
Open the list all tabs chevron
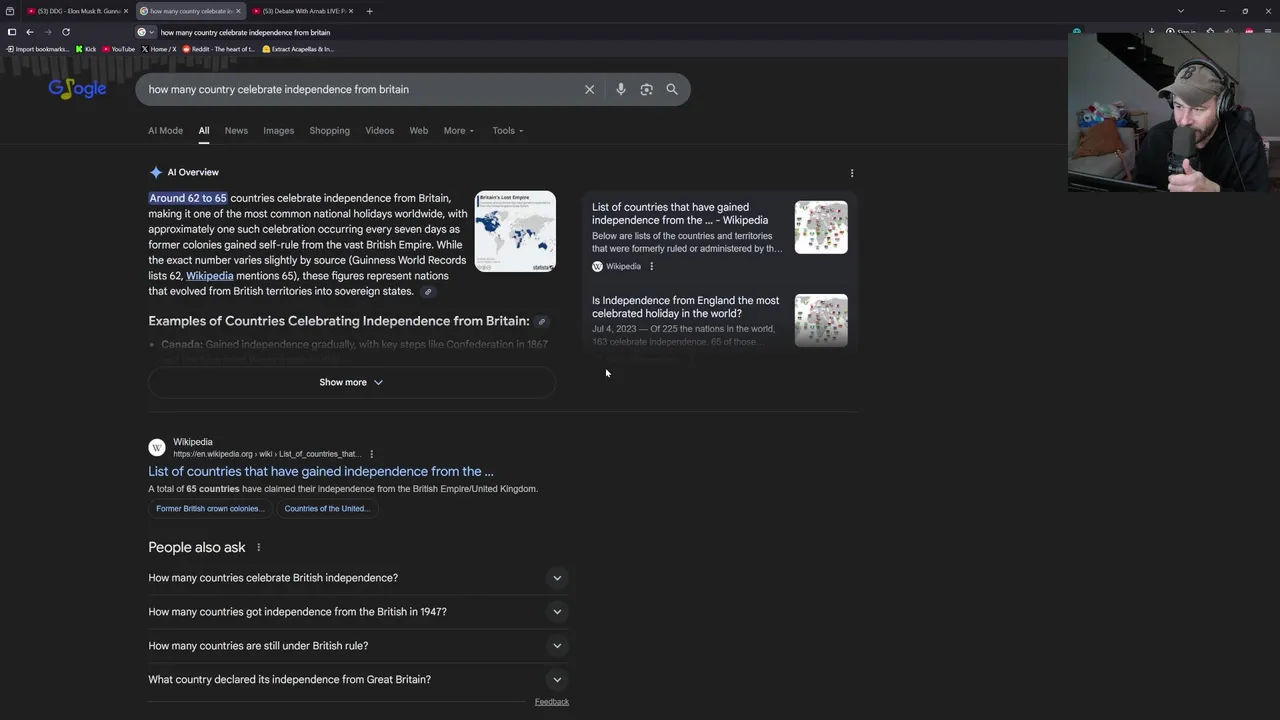(x=1180, y=11)
